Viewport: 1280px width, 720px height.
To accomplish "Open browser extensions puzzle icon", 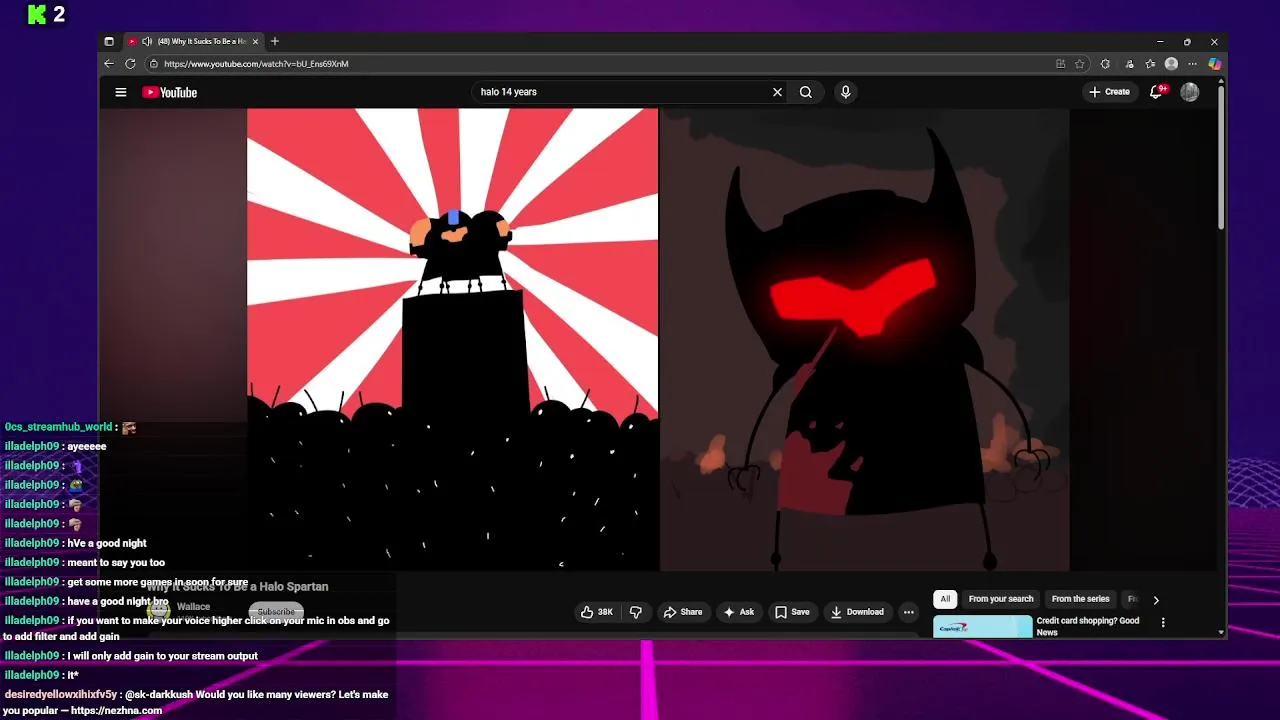I will point(1105,64).
